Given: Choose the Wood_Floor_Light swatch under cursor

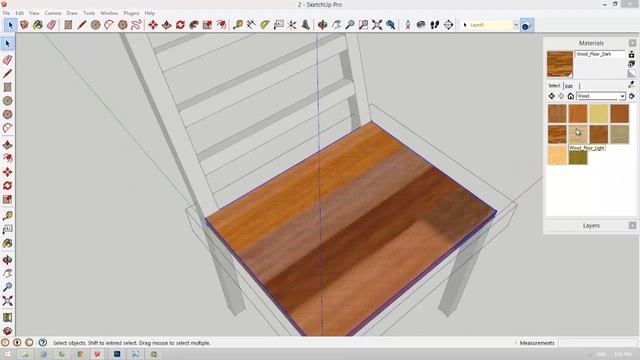Looking at the screenshot, I should click(578, 134).
